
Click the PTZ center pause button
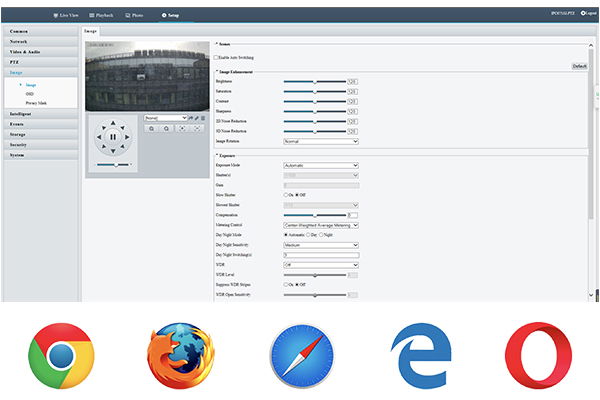coord(113,137)
